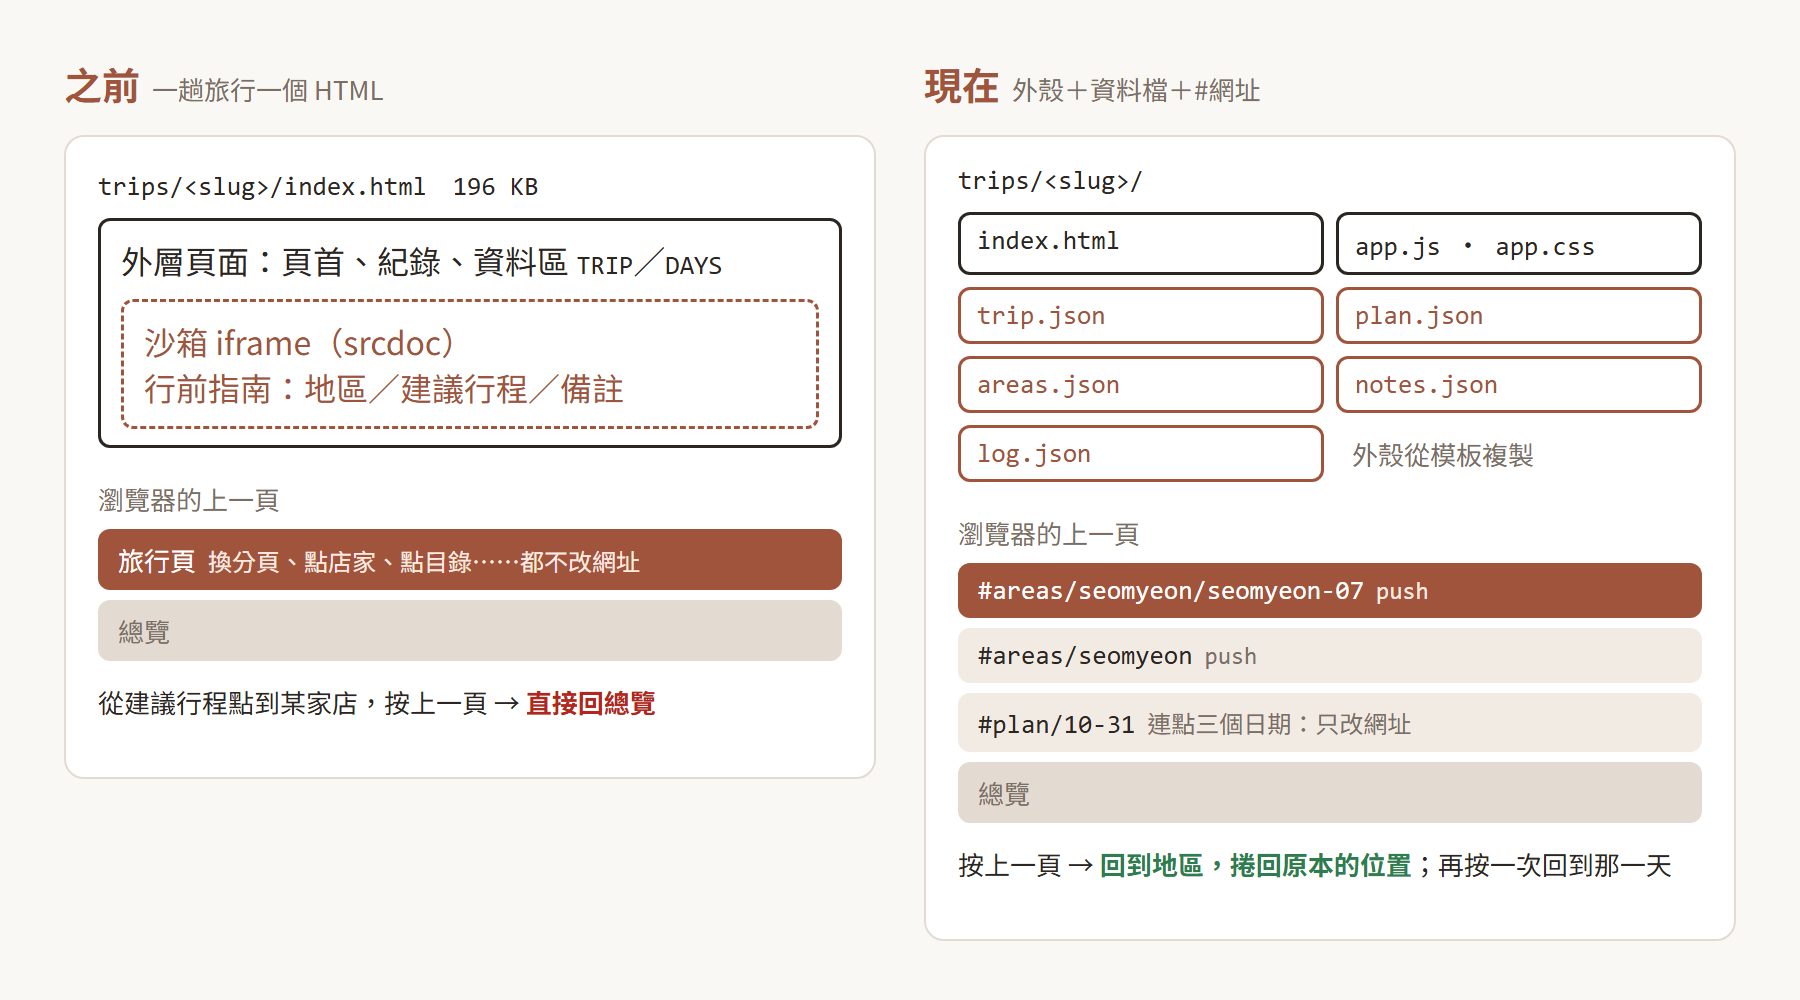This screenshot has height=1000, width=1800.
Task: Click the trip.json file box
Action: (1141, 316)
